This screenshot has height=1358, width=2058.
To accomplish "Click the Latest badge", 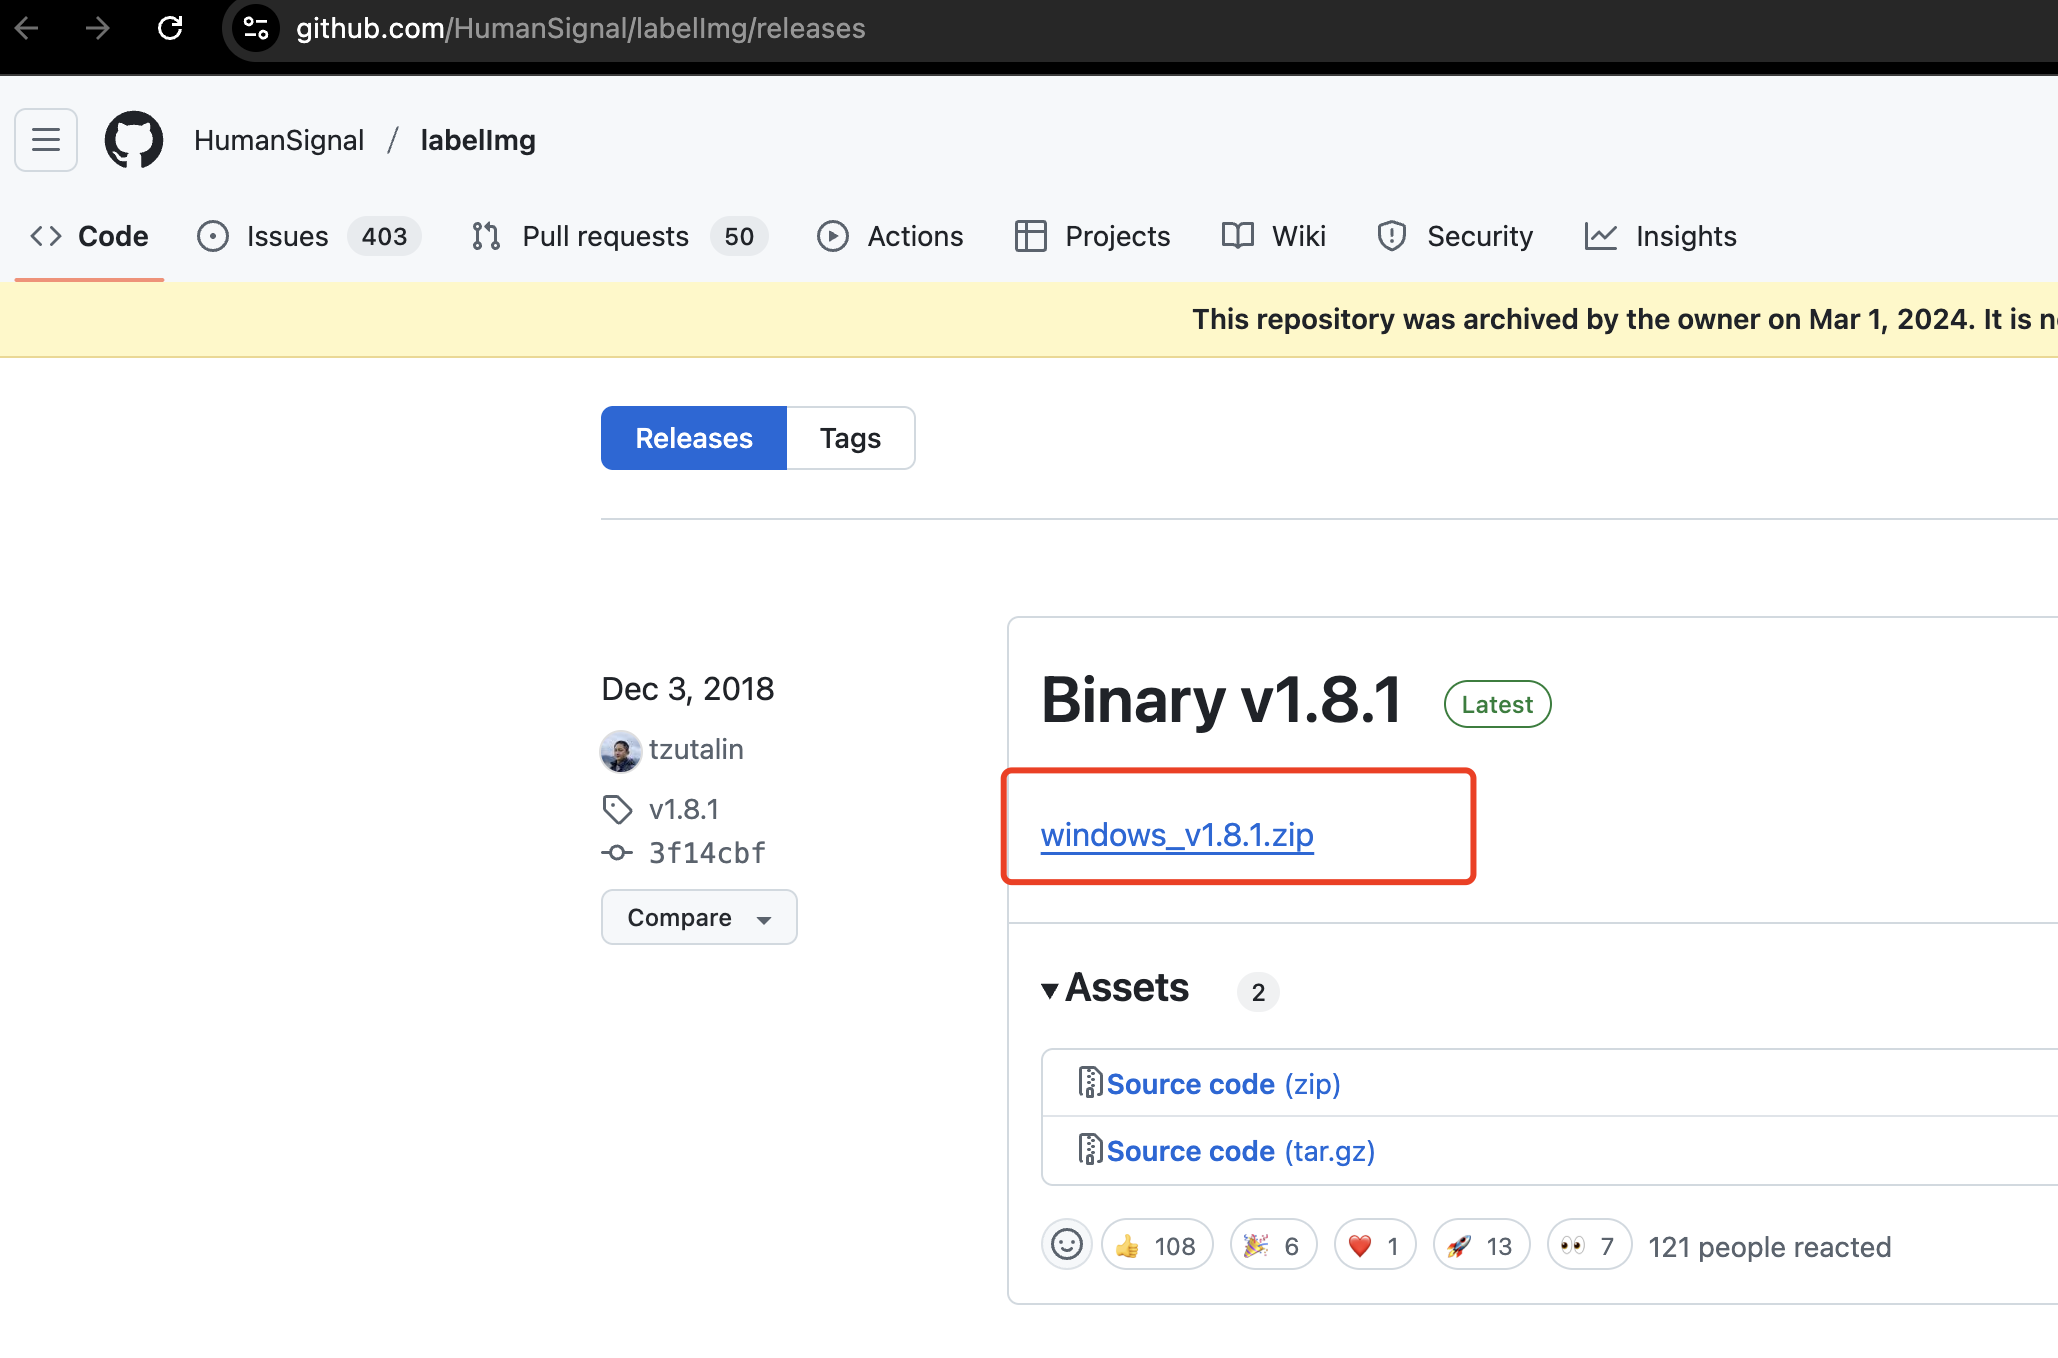I will tap(1497, 704).
